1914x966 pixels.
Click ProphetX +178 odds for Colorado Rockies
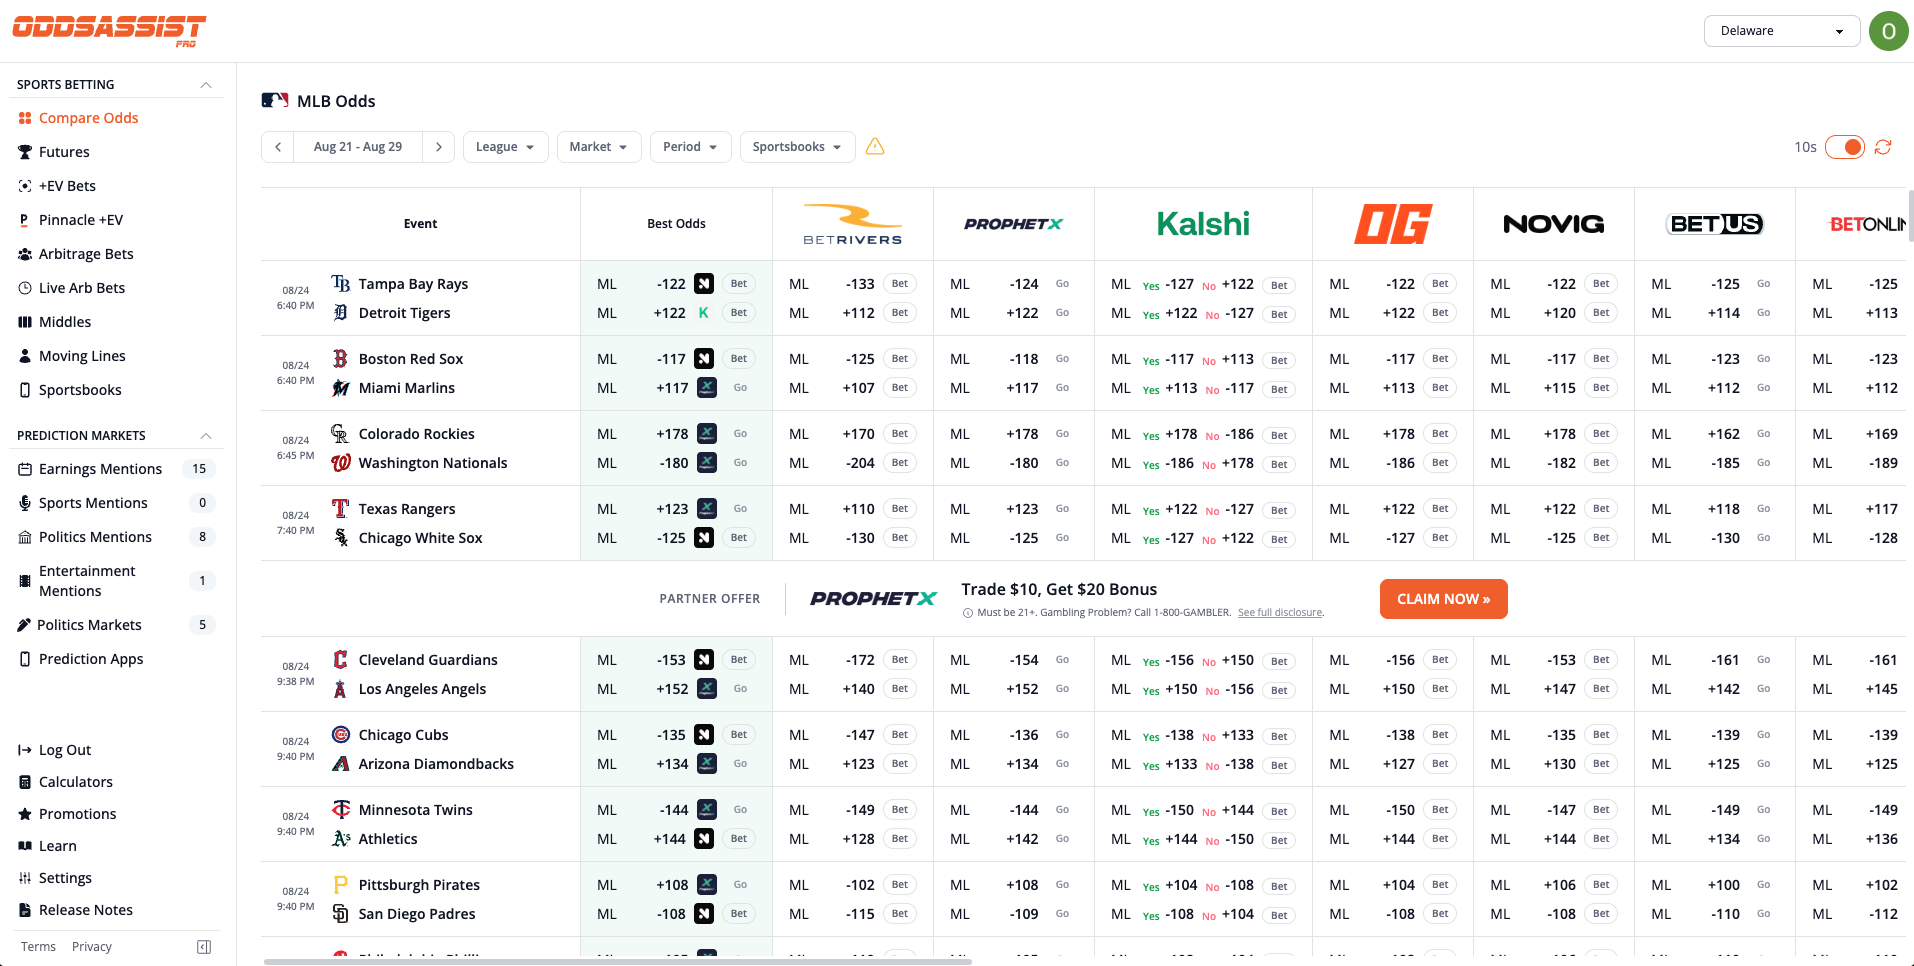pyautogui.click(x=1022, y=434)
